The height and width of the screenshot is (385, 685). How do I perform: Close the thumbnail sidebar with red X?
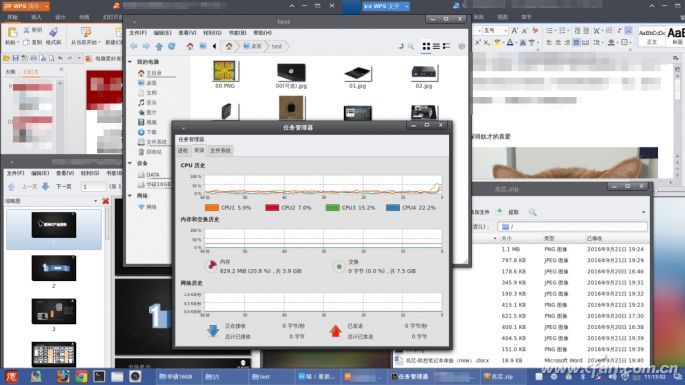[x=105, y=201]
